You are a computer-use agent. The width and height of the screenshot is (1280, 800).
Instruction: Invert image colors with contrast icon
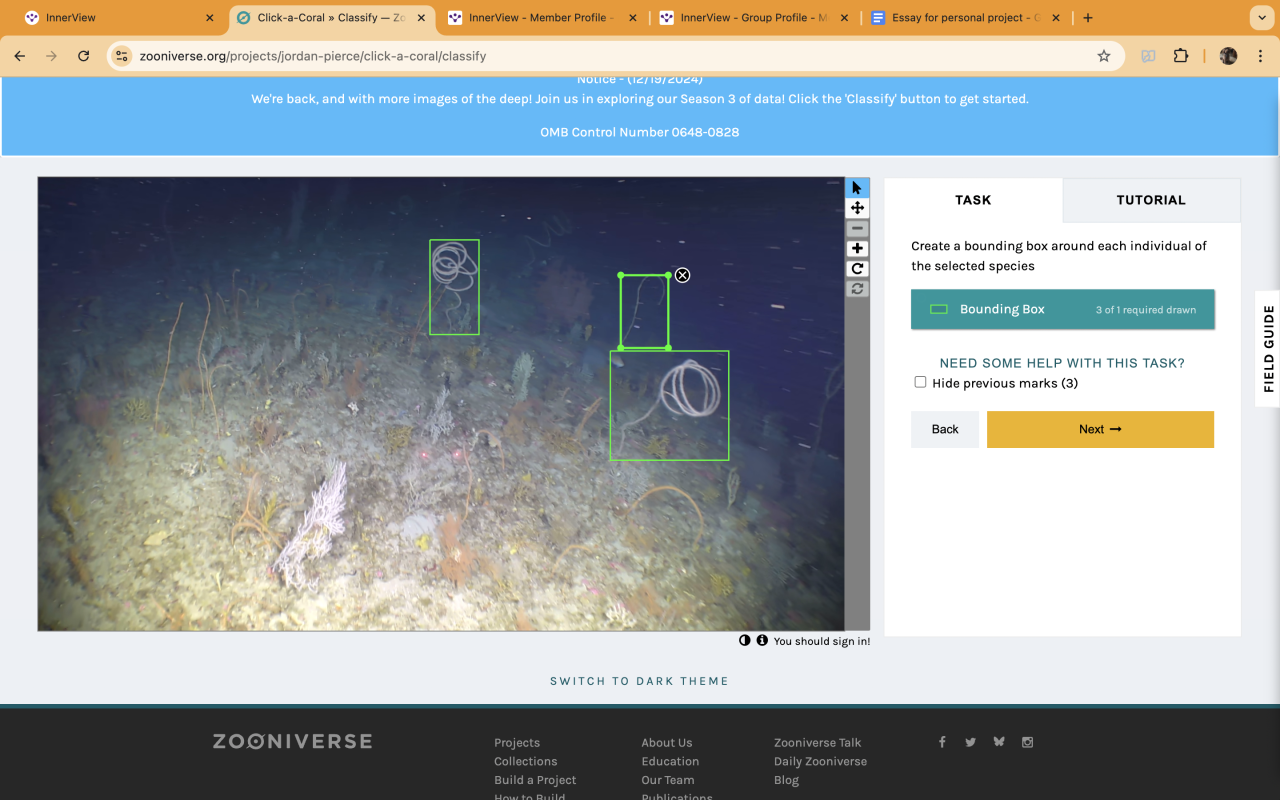tap(744, 640)
